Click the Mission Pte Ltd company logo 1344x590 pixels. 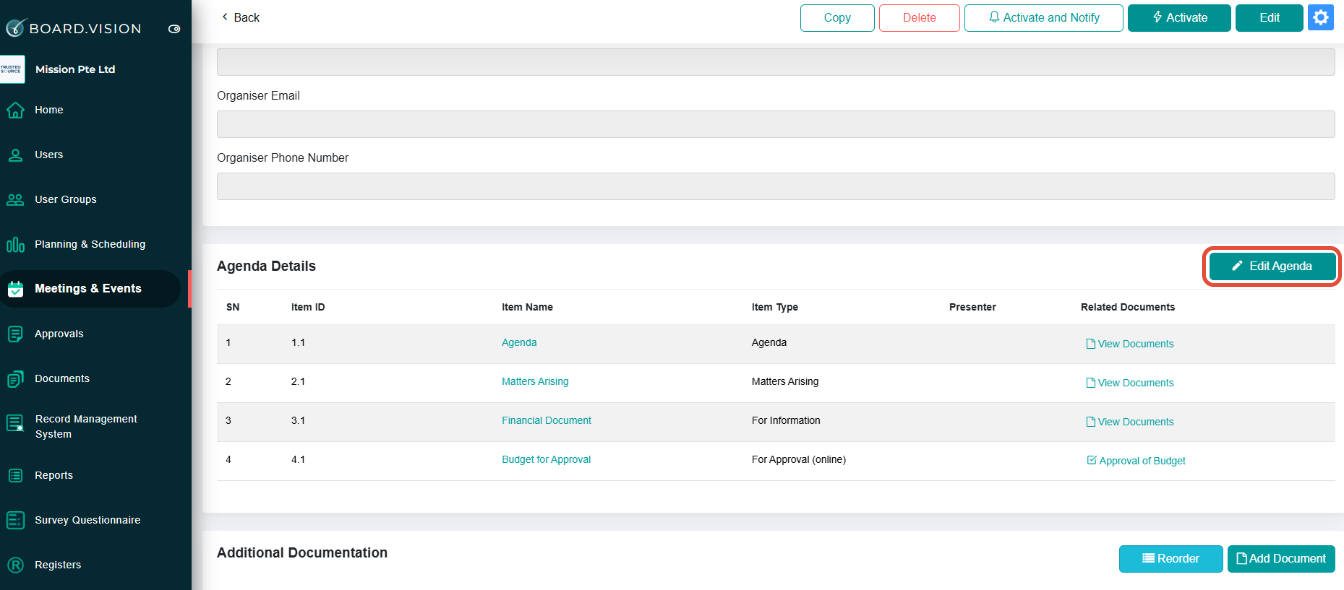(x=13, y=69)
